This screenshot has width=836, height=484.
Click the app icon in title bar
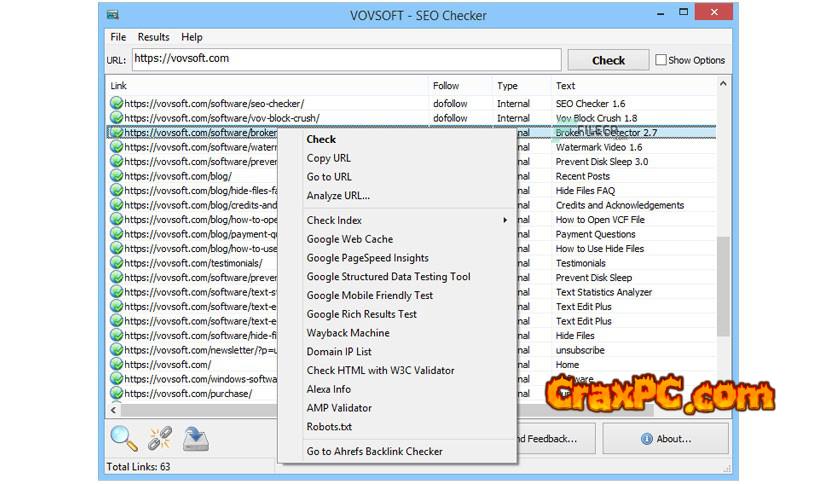point(112,14)
